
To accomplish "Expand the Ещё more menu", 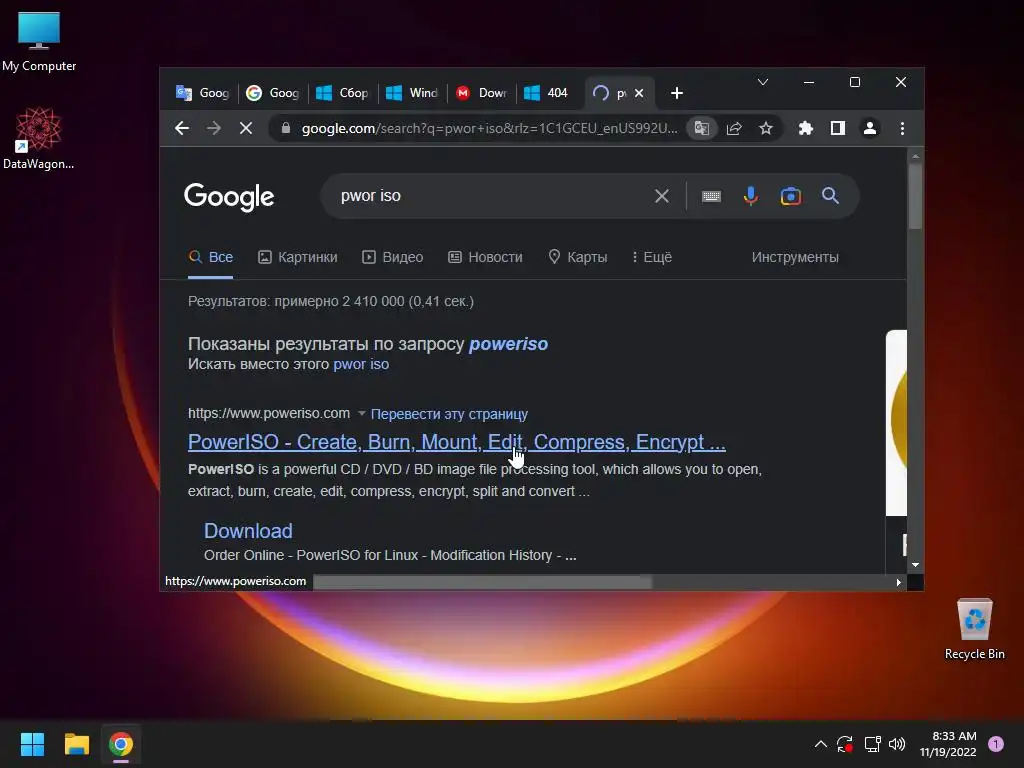I will 652,257.
